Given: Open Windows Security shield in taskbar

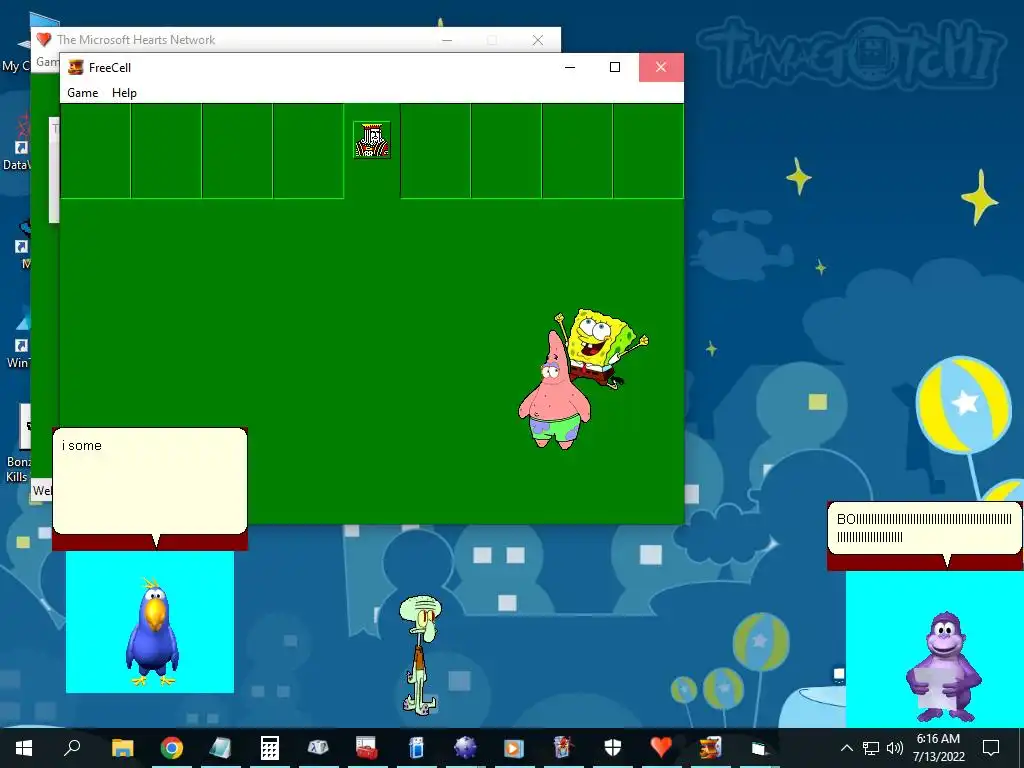Looking at the screenshot, I should pos(612,748).
